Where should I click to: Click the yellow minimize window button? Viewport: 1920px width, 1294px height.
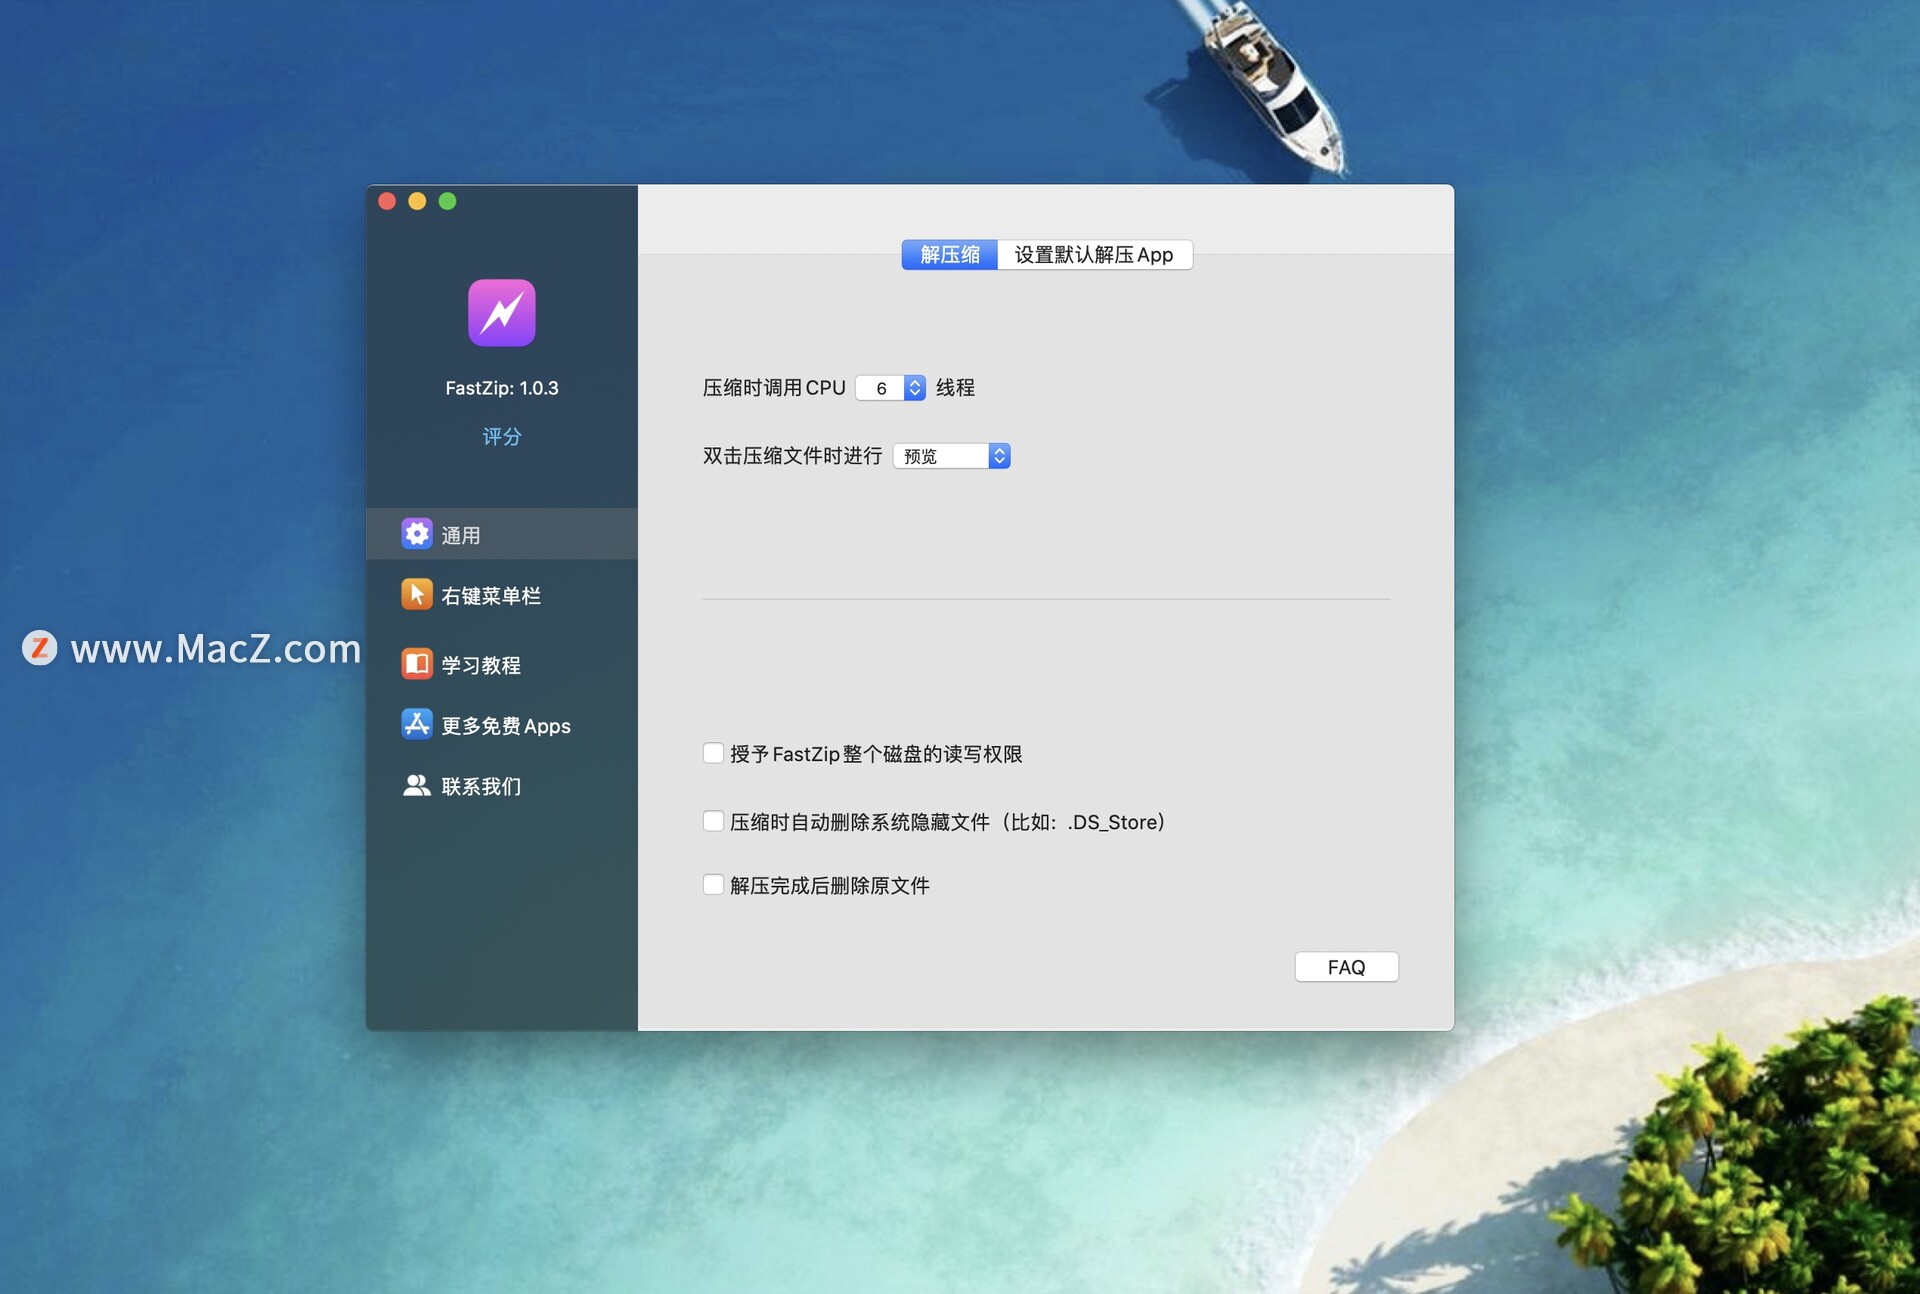pyautogui.click(x=417, y=201)
